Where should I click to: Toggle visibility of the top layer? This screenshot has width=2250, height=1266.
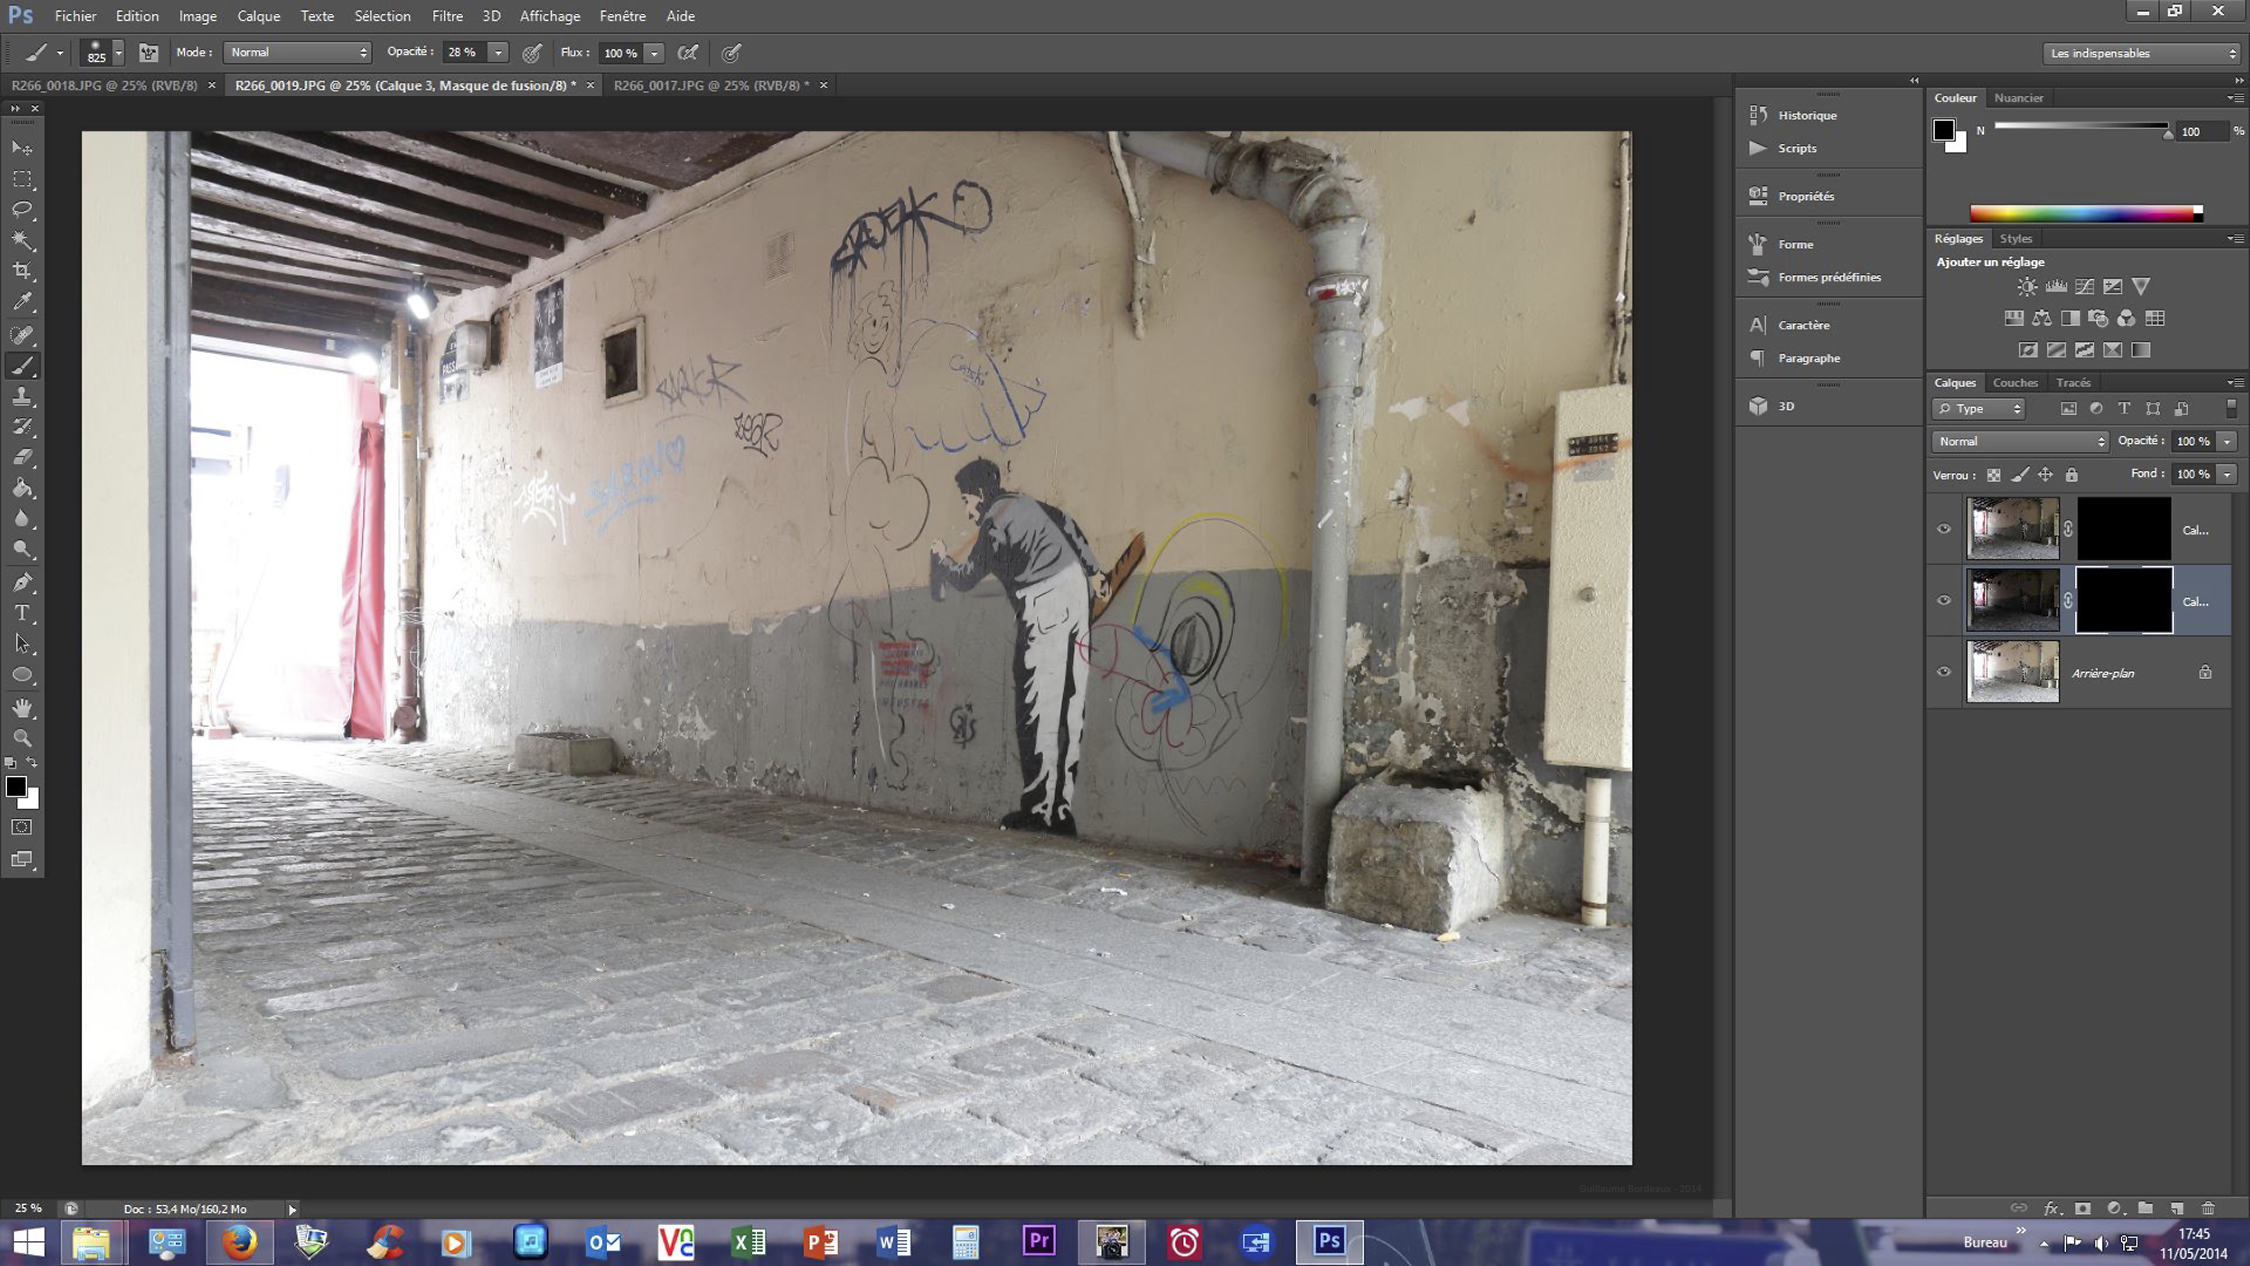pyautogui.click(x=1944, y=529)
